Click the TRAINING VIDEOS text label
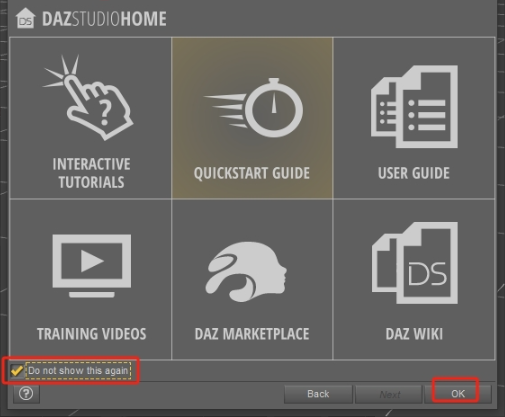 pos(92,334)
